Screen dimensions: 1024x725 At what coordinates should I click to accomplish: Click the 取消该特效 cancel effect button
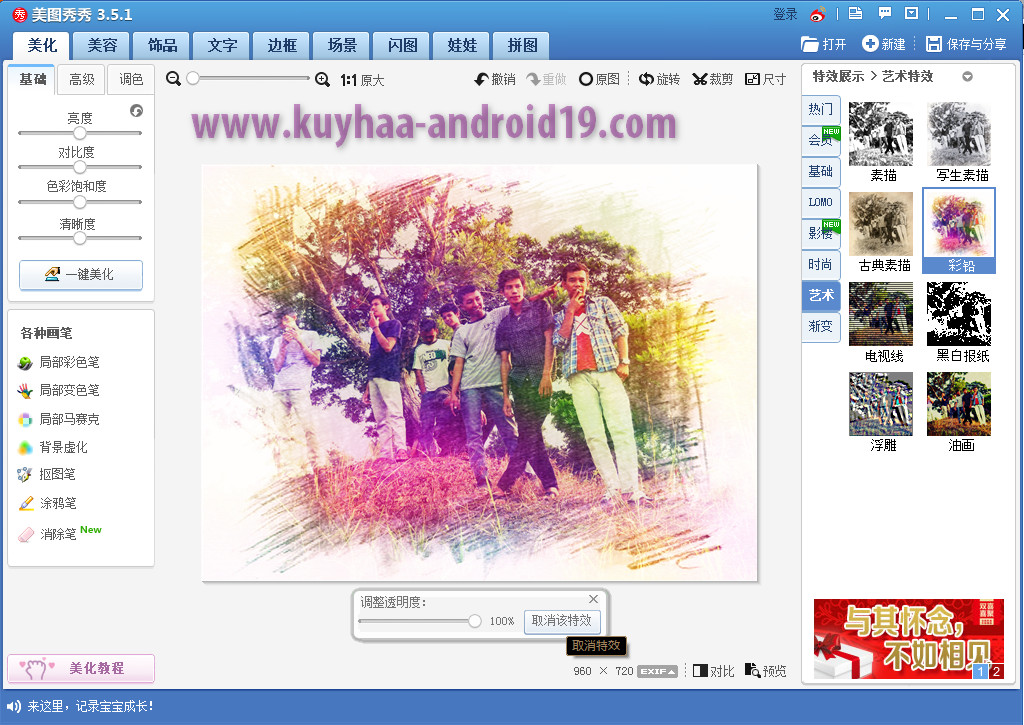click(x=562, y=620)
